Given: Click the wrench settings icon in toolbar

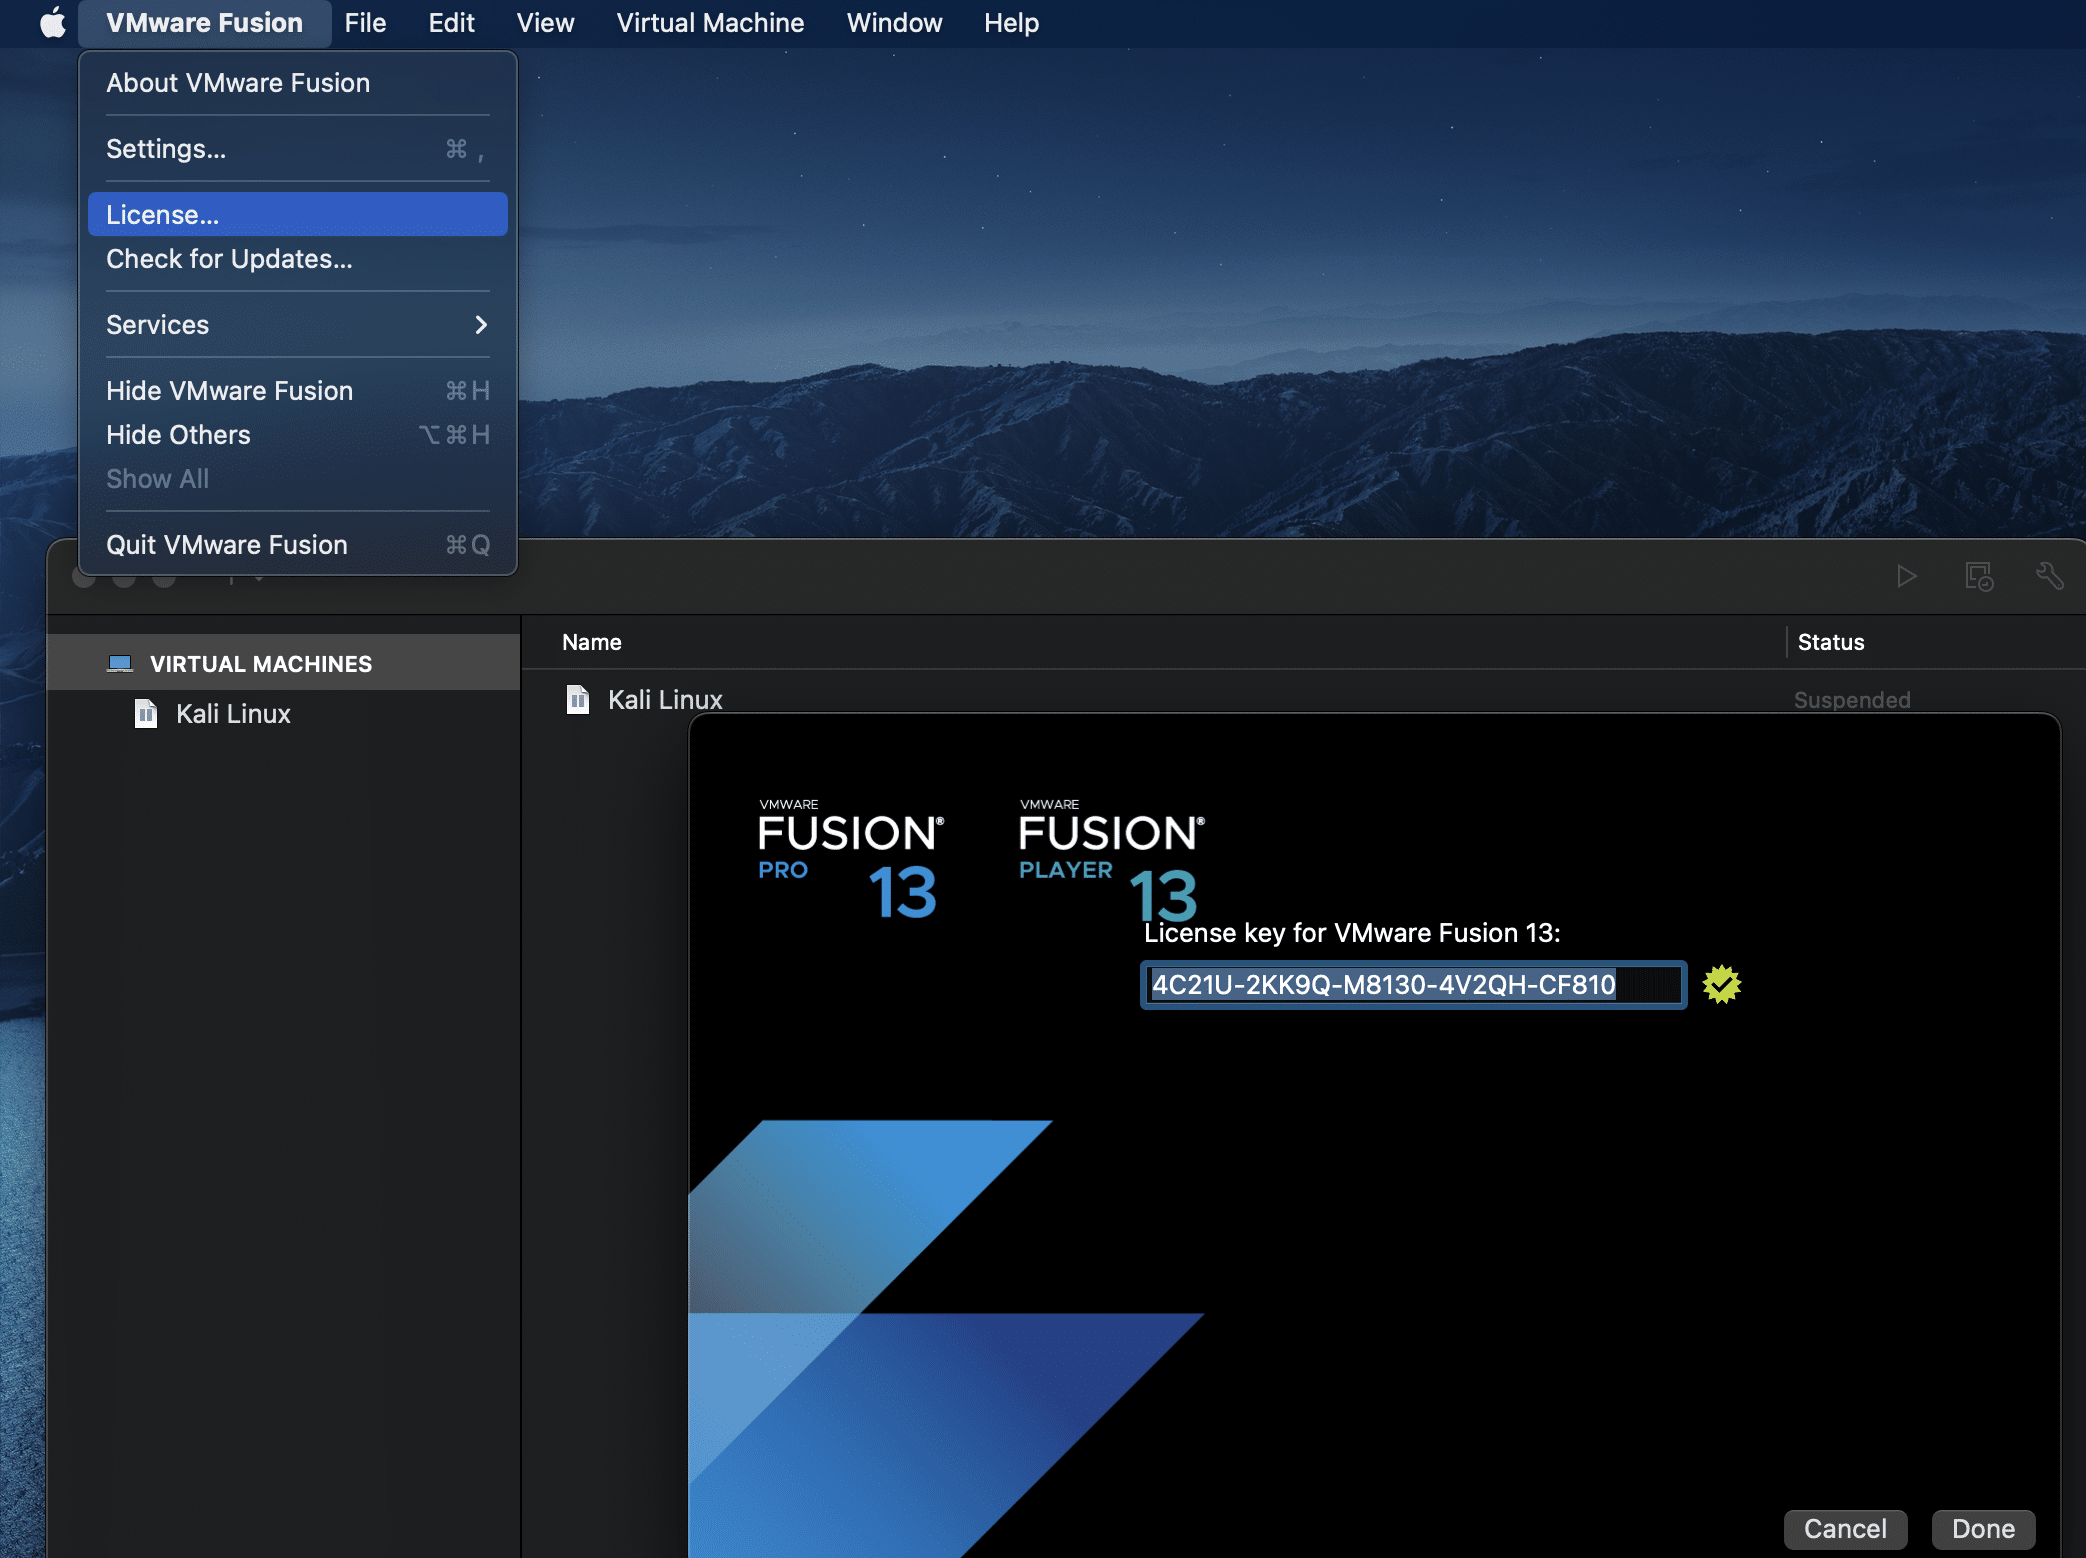Looking at the screenshot, I should [2049, 576].
